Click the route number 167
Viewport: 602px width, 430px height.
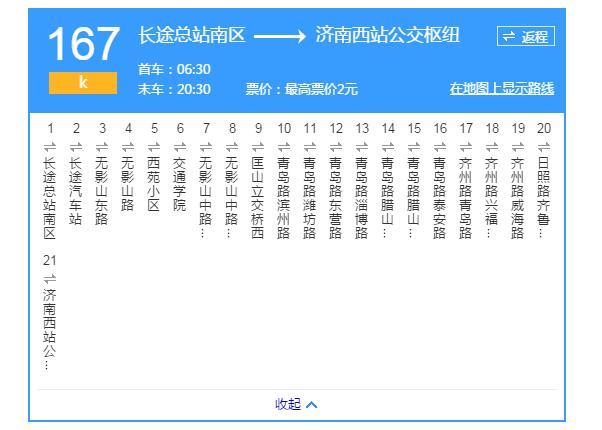click(83, 44)
